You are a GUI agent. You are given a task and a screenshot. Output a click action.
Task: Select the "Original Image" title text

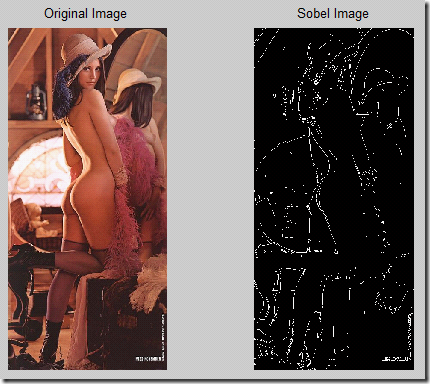(85, 14)
